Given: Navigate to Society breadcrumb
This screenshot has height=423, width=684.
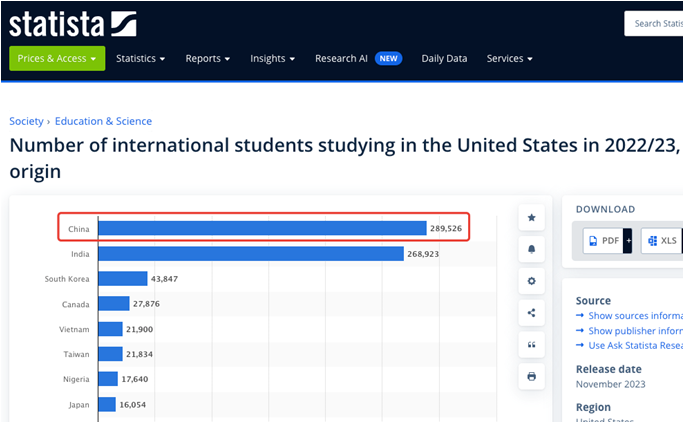Looking at the screenshot, I should tap(26, 121).
